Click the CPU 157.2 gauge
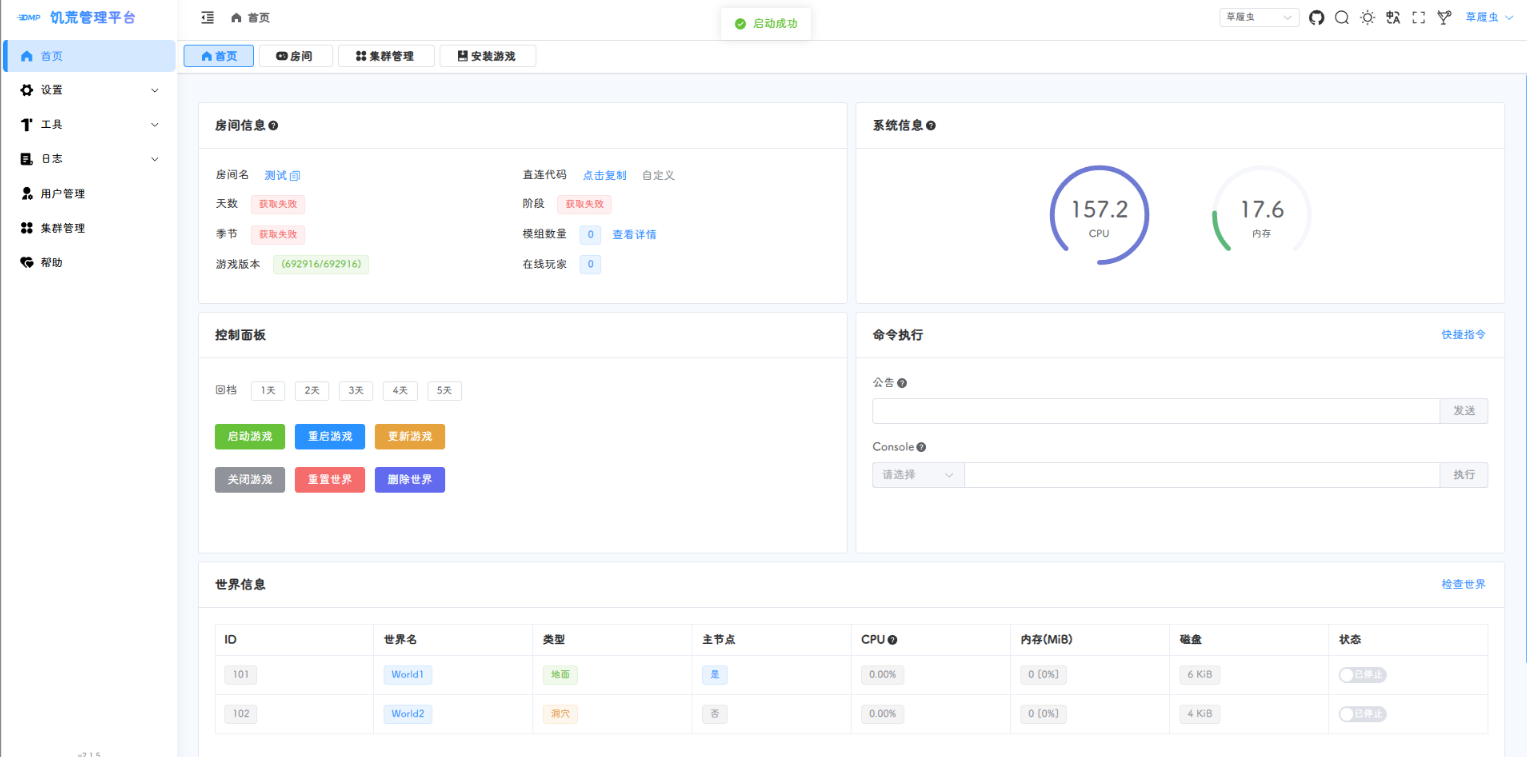The image size is (1527, 757). coord(1100,215)
